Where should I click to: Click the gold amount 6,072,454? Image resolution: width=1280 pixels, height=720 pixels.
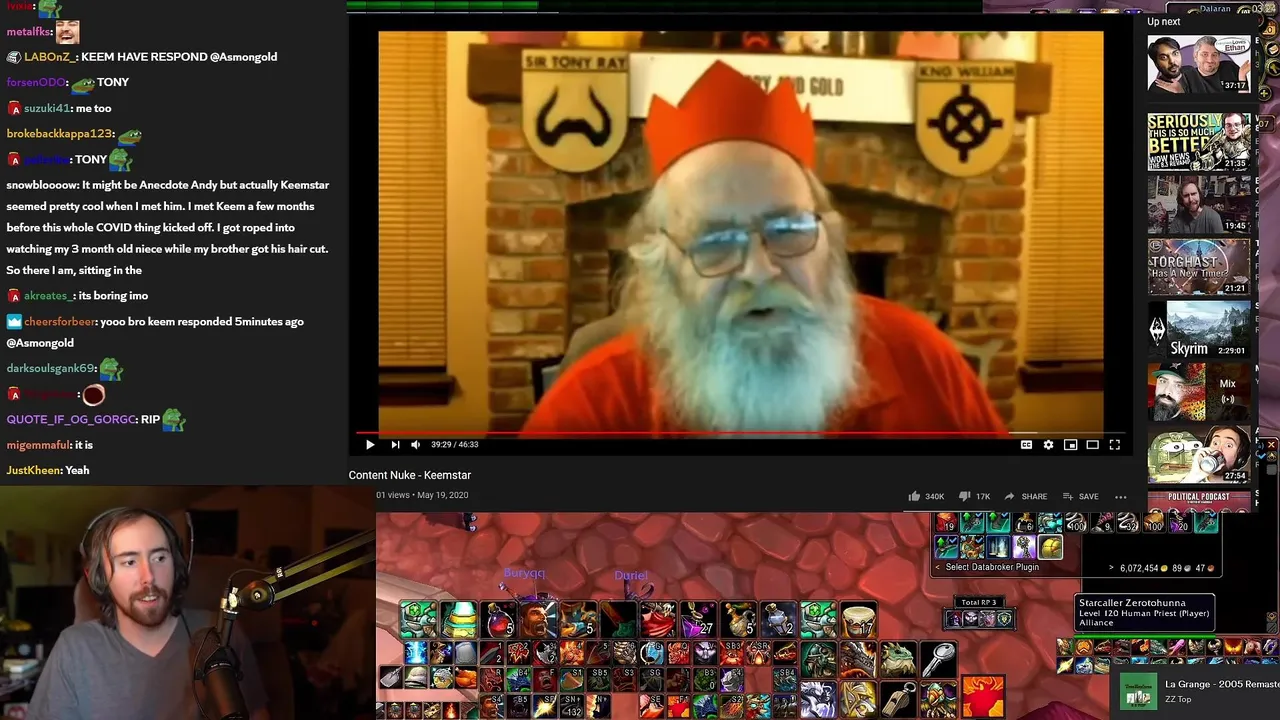click(1137, 568)
